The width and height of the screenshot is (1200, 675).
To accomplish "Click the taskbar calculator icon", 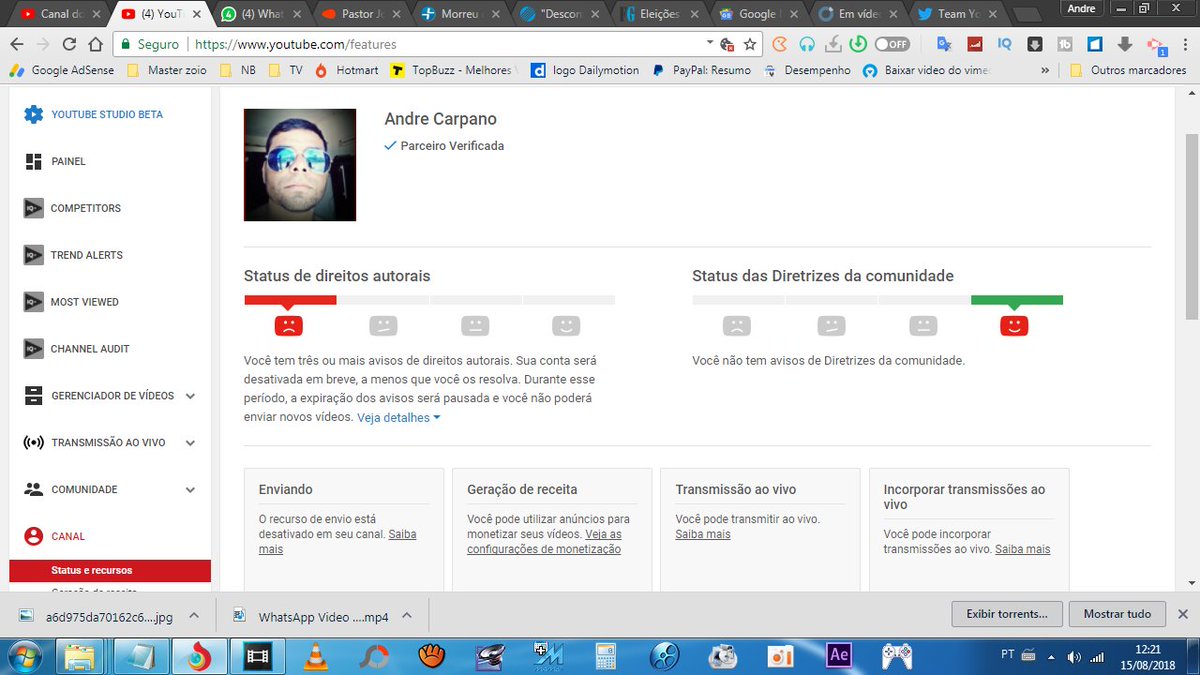I will tap(605, 656).
